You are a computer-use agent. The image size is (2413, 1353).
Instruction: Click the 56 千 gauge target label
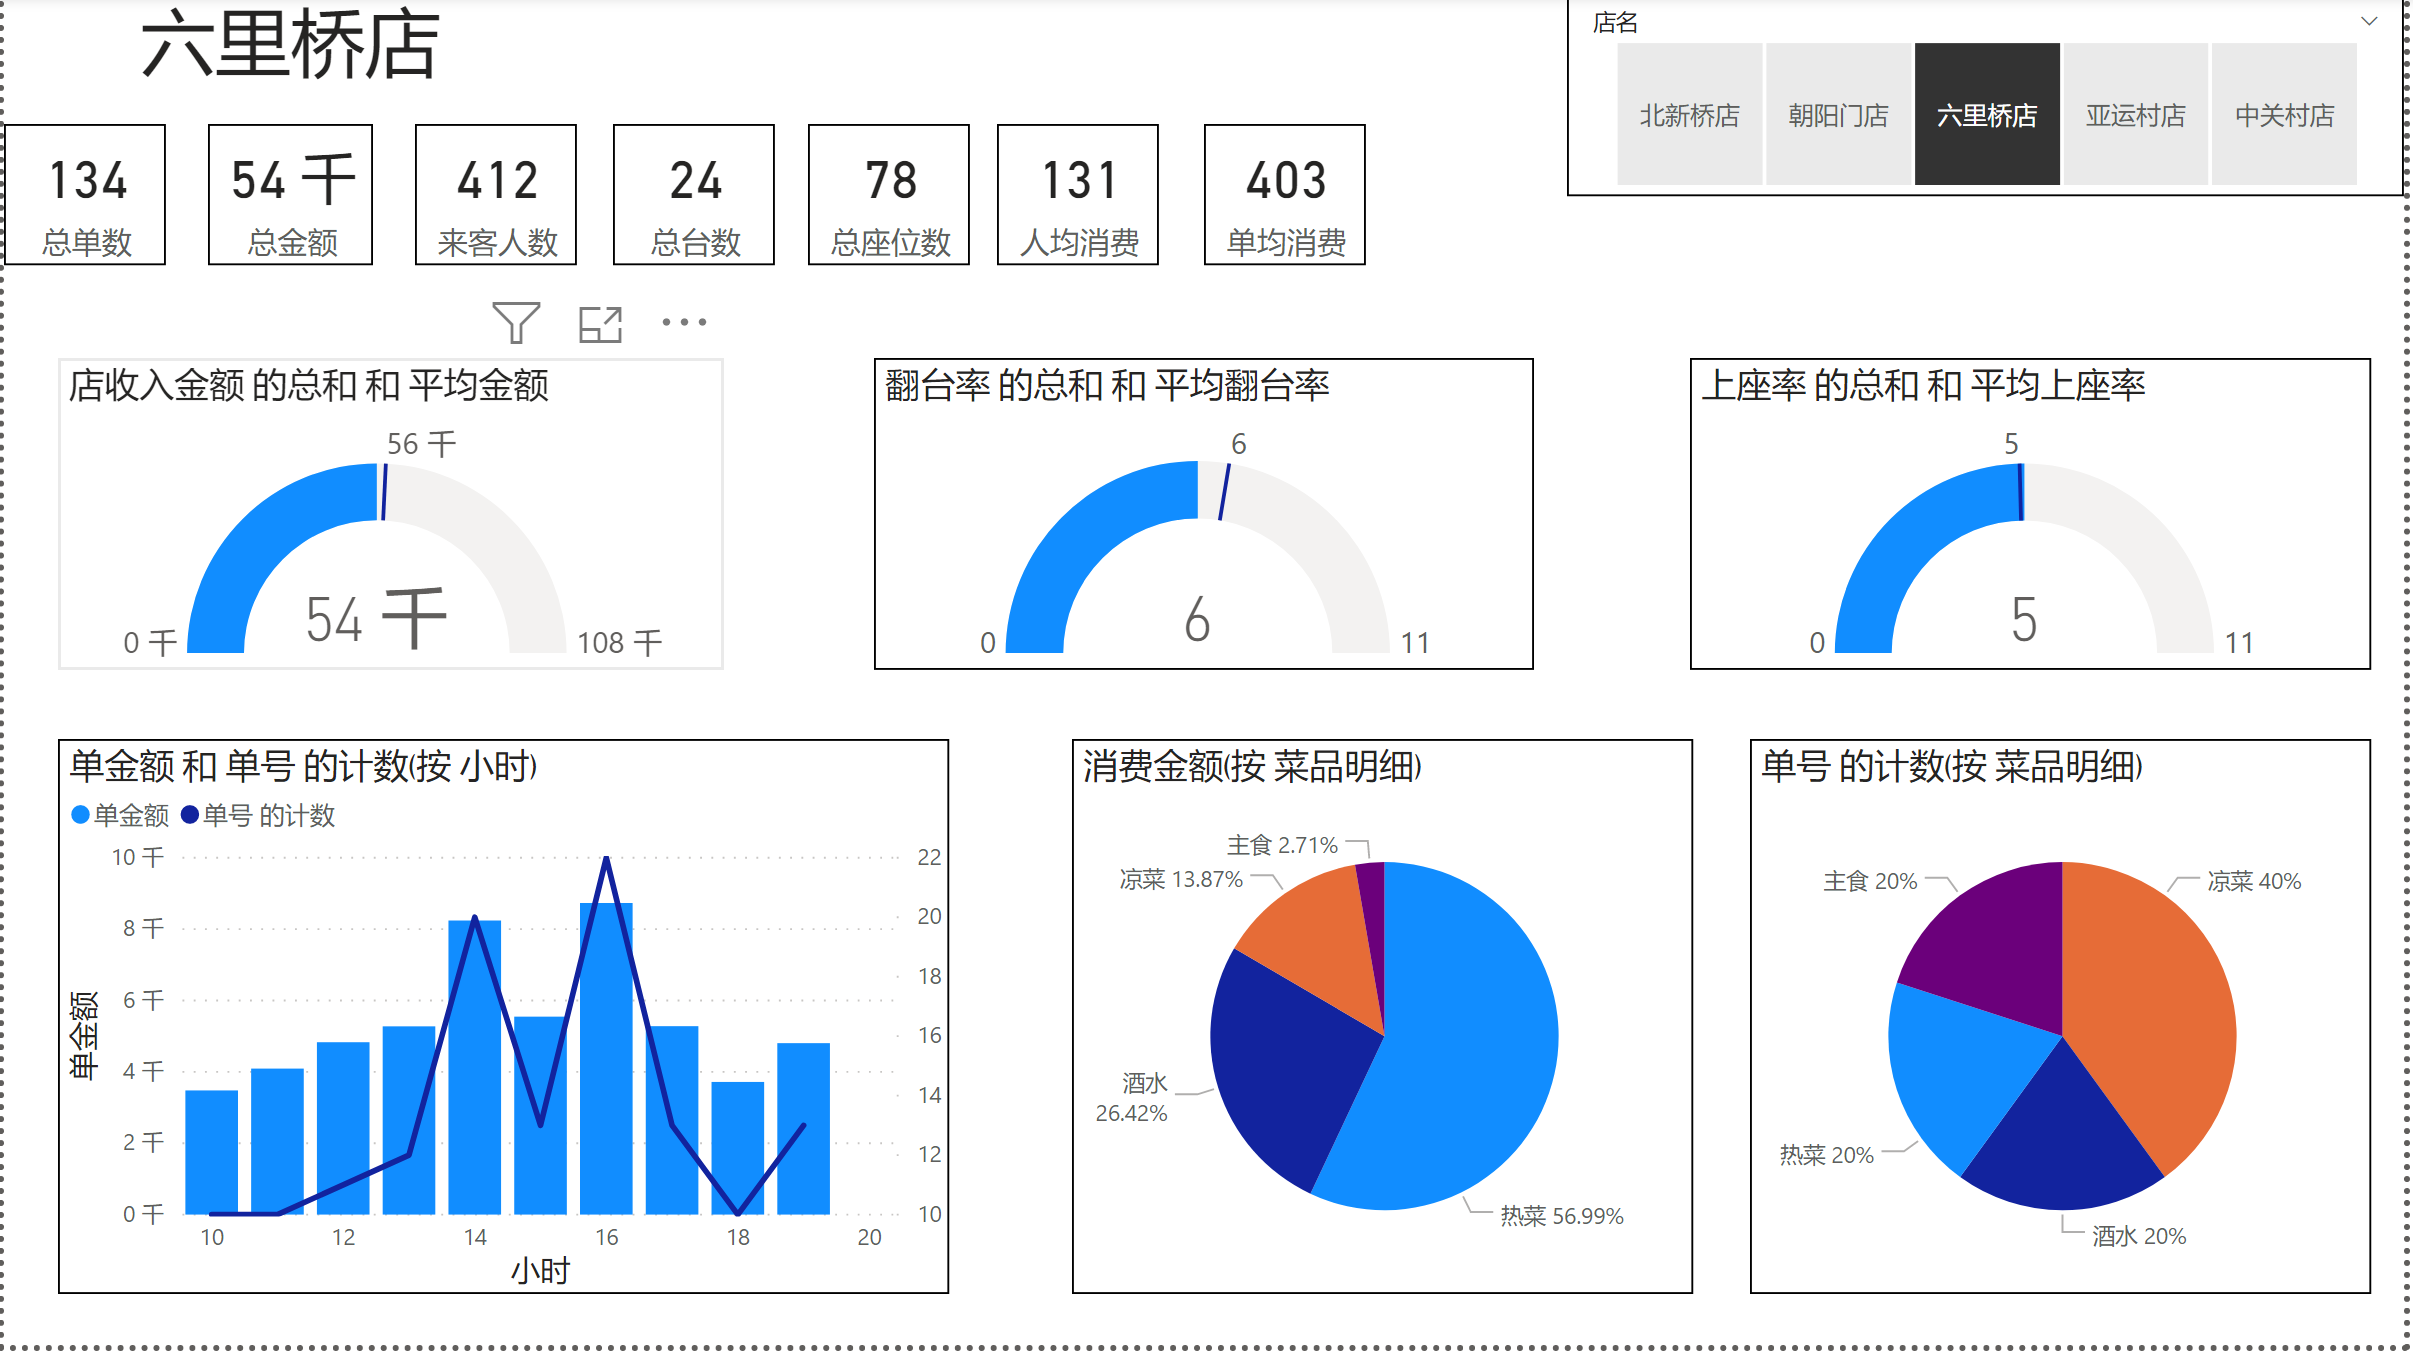pos(421,444)
